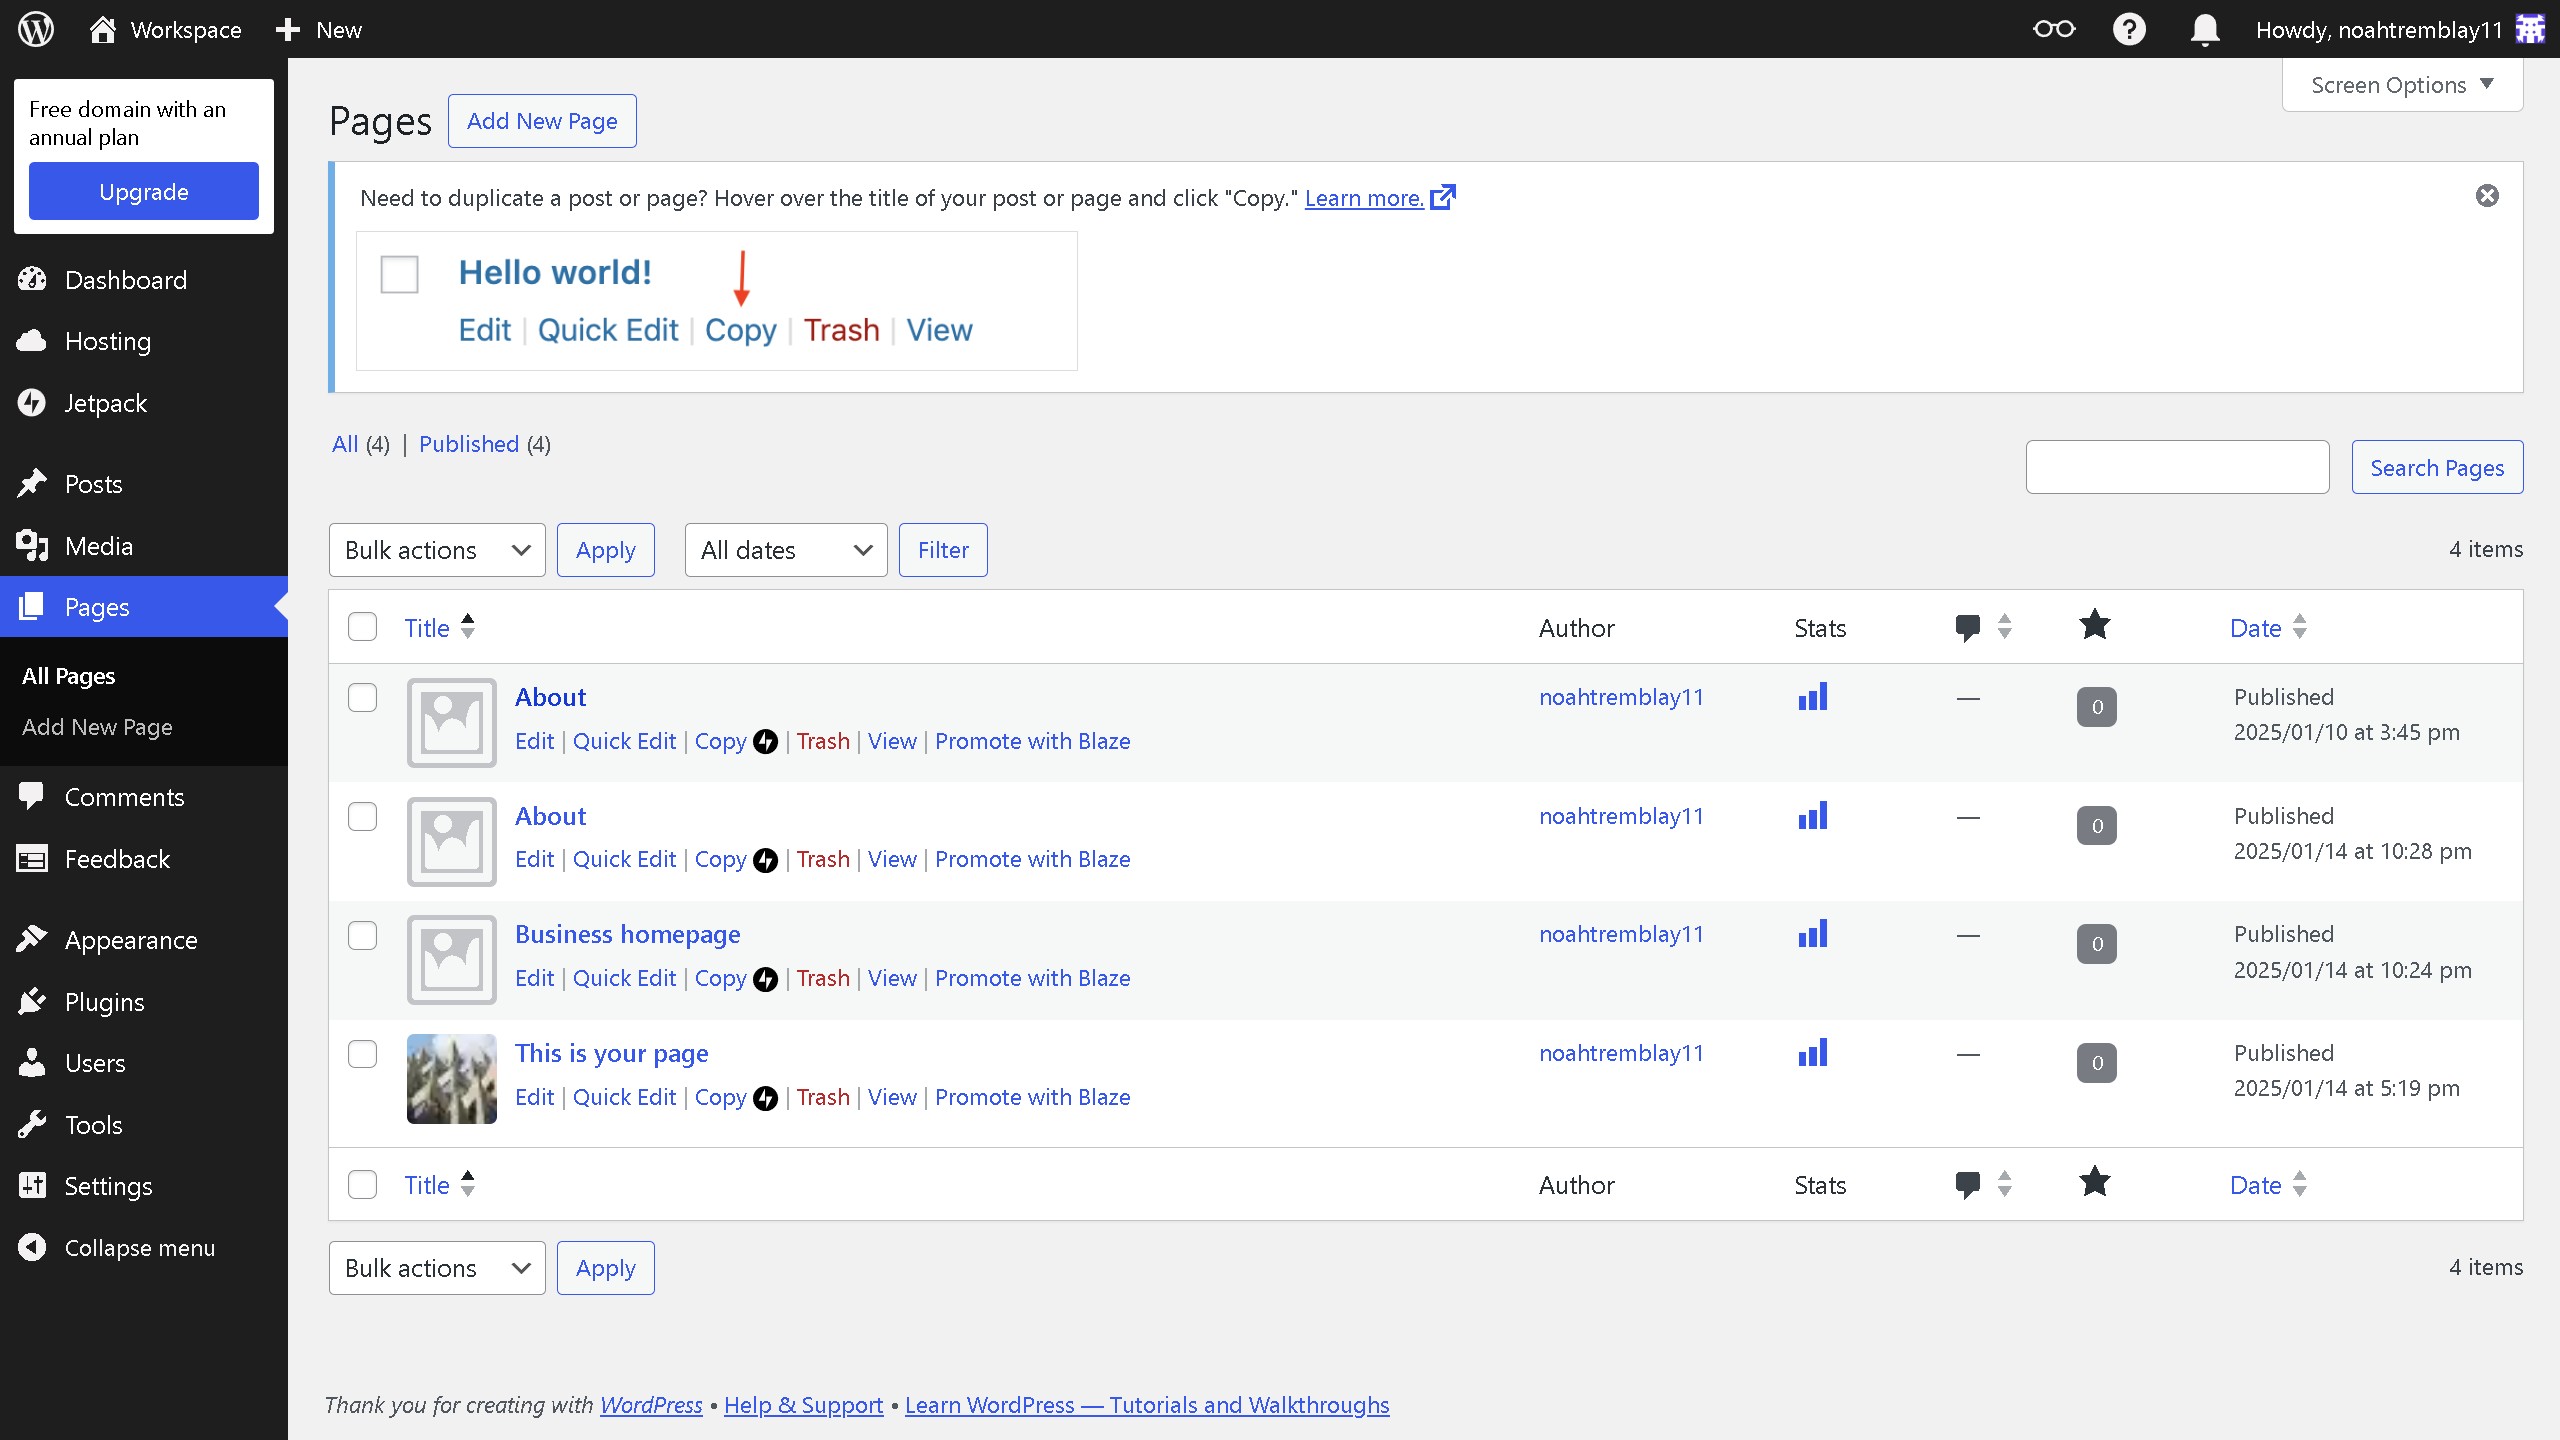
Task: Select the This is your page checkbox
Action: click(362, 1054)
